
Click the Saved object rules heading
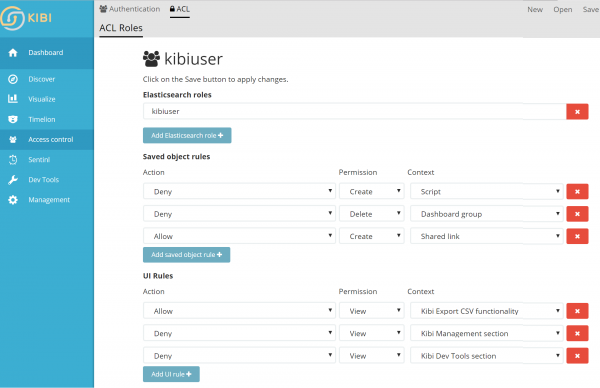tap(176, 157)
